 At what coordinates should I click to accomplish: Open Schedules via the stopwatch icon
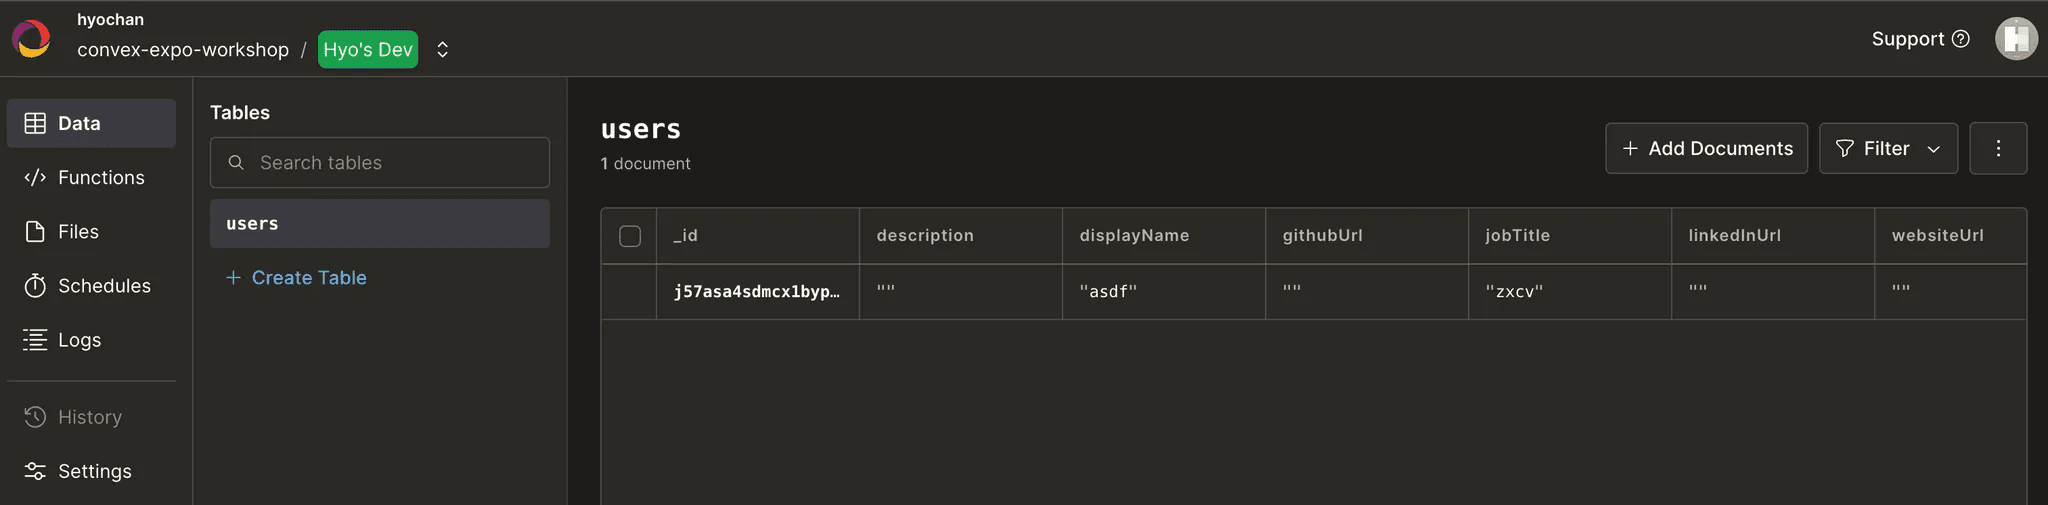(x=35, y=286)
